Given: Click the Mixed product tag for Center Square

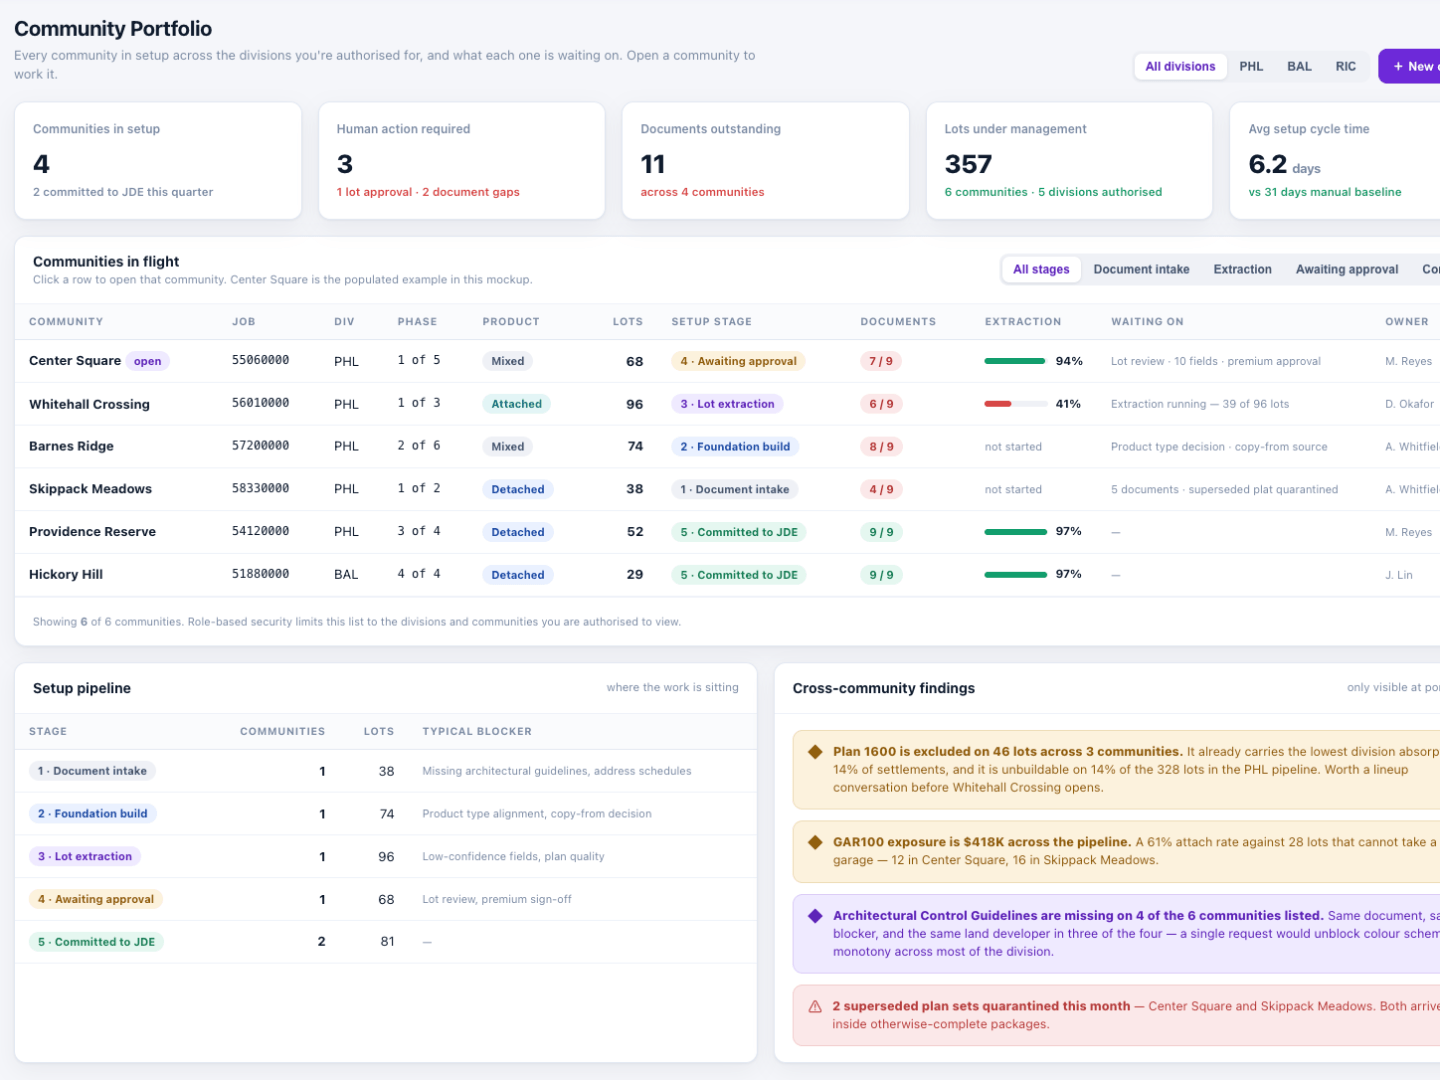Looking at the screenshot, I should [x=508, y=362].
